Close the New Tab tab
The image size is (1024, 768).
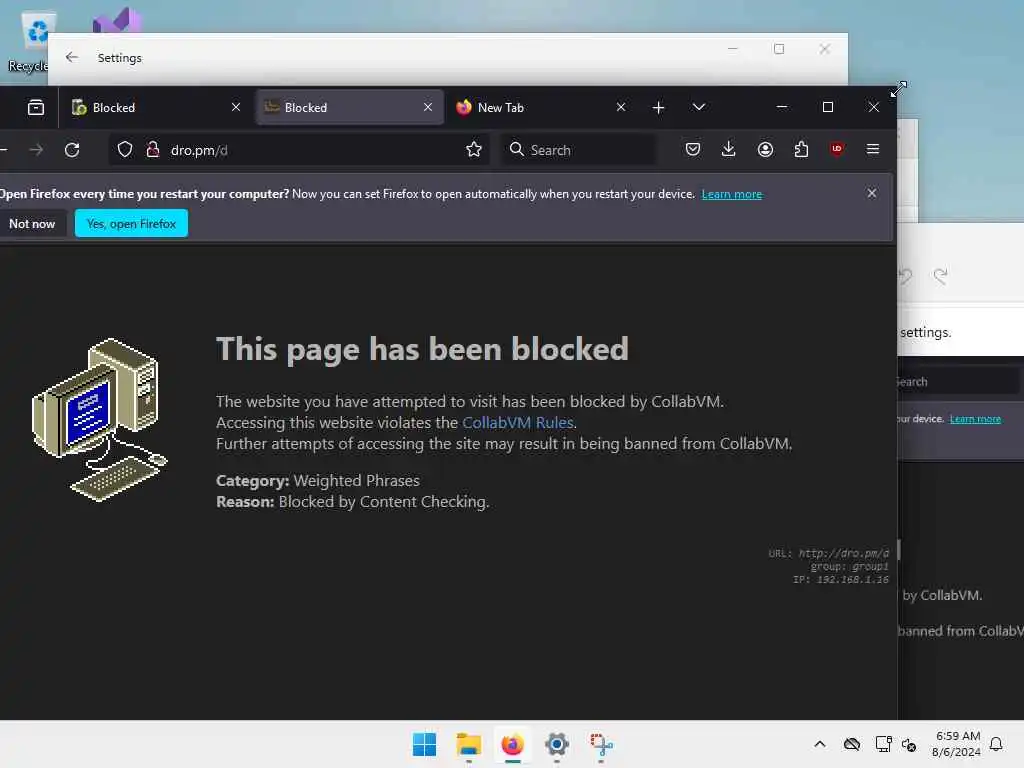click(621, 107)
